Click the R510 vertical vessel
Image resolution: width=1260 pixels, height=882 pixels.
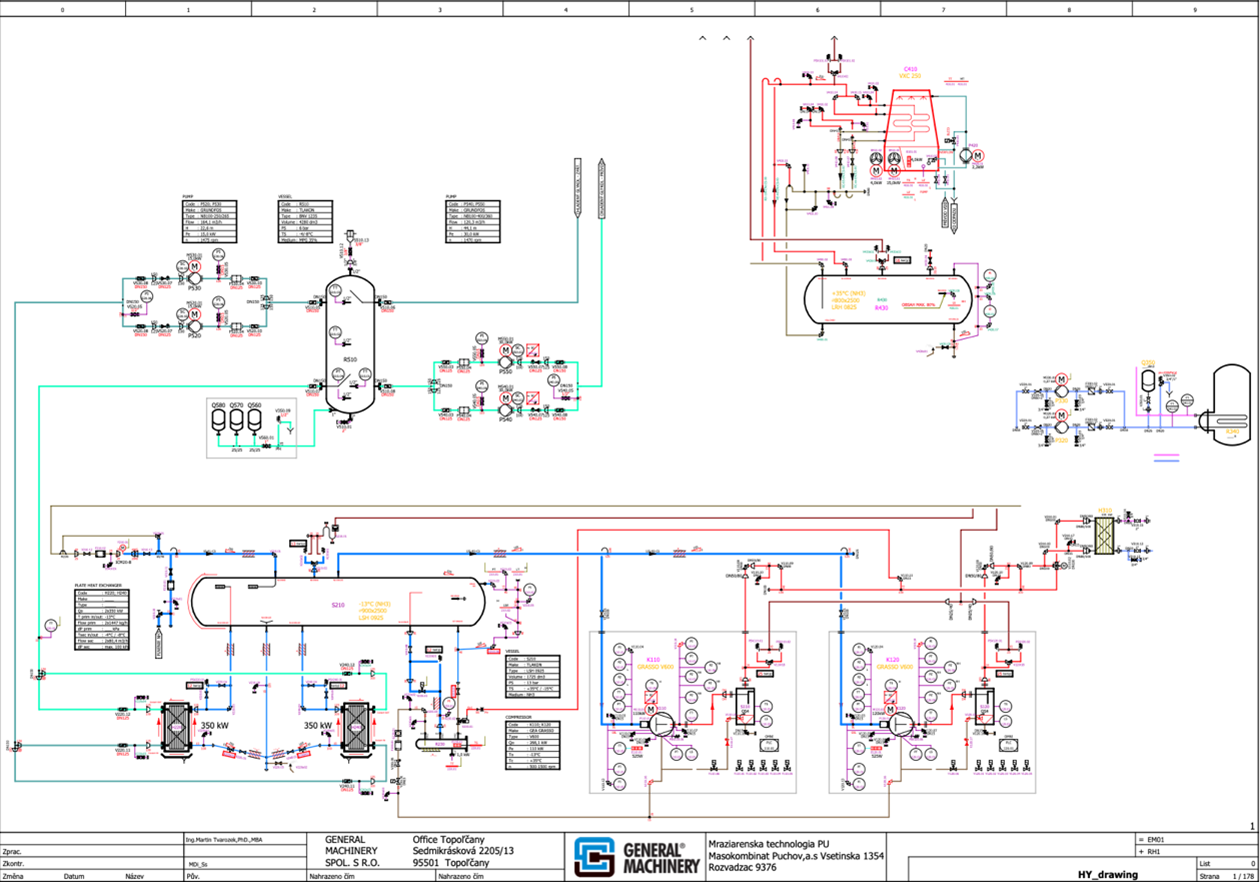click(x=350, y=345)
